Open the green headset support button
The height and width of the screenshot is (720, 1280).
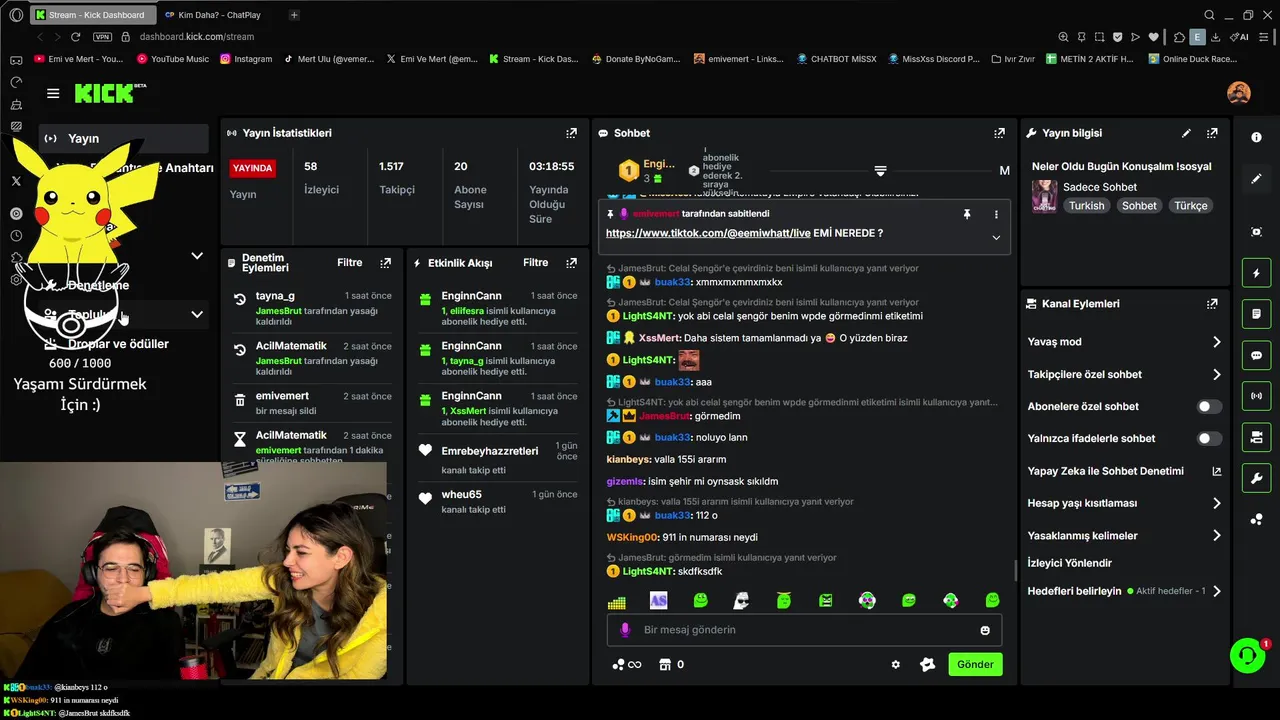click(1247, 656)
